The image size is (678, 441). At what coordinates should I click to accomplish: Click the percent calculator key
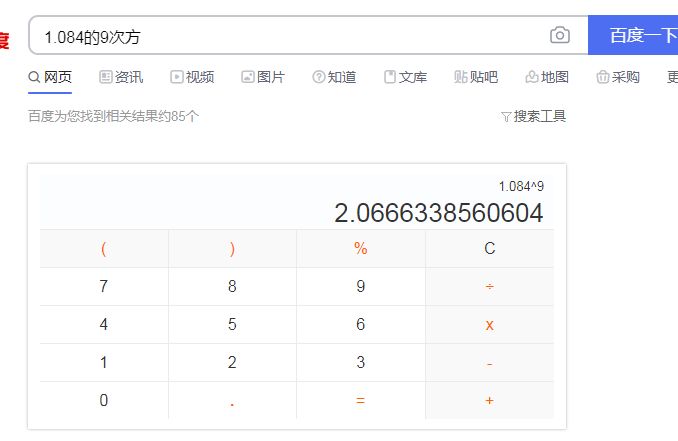[x=361, y=249]
